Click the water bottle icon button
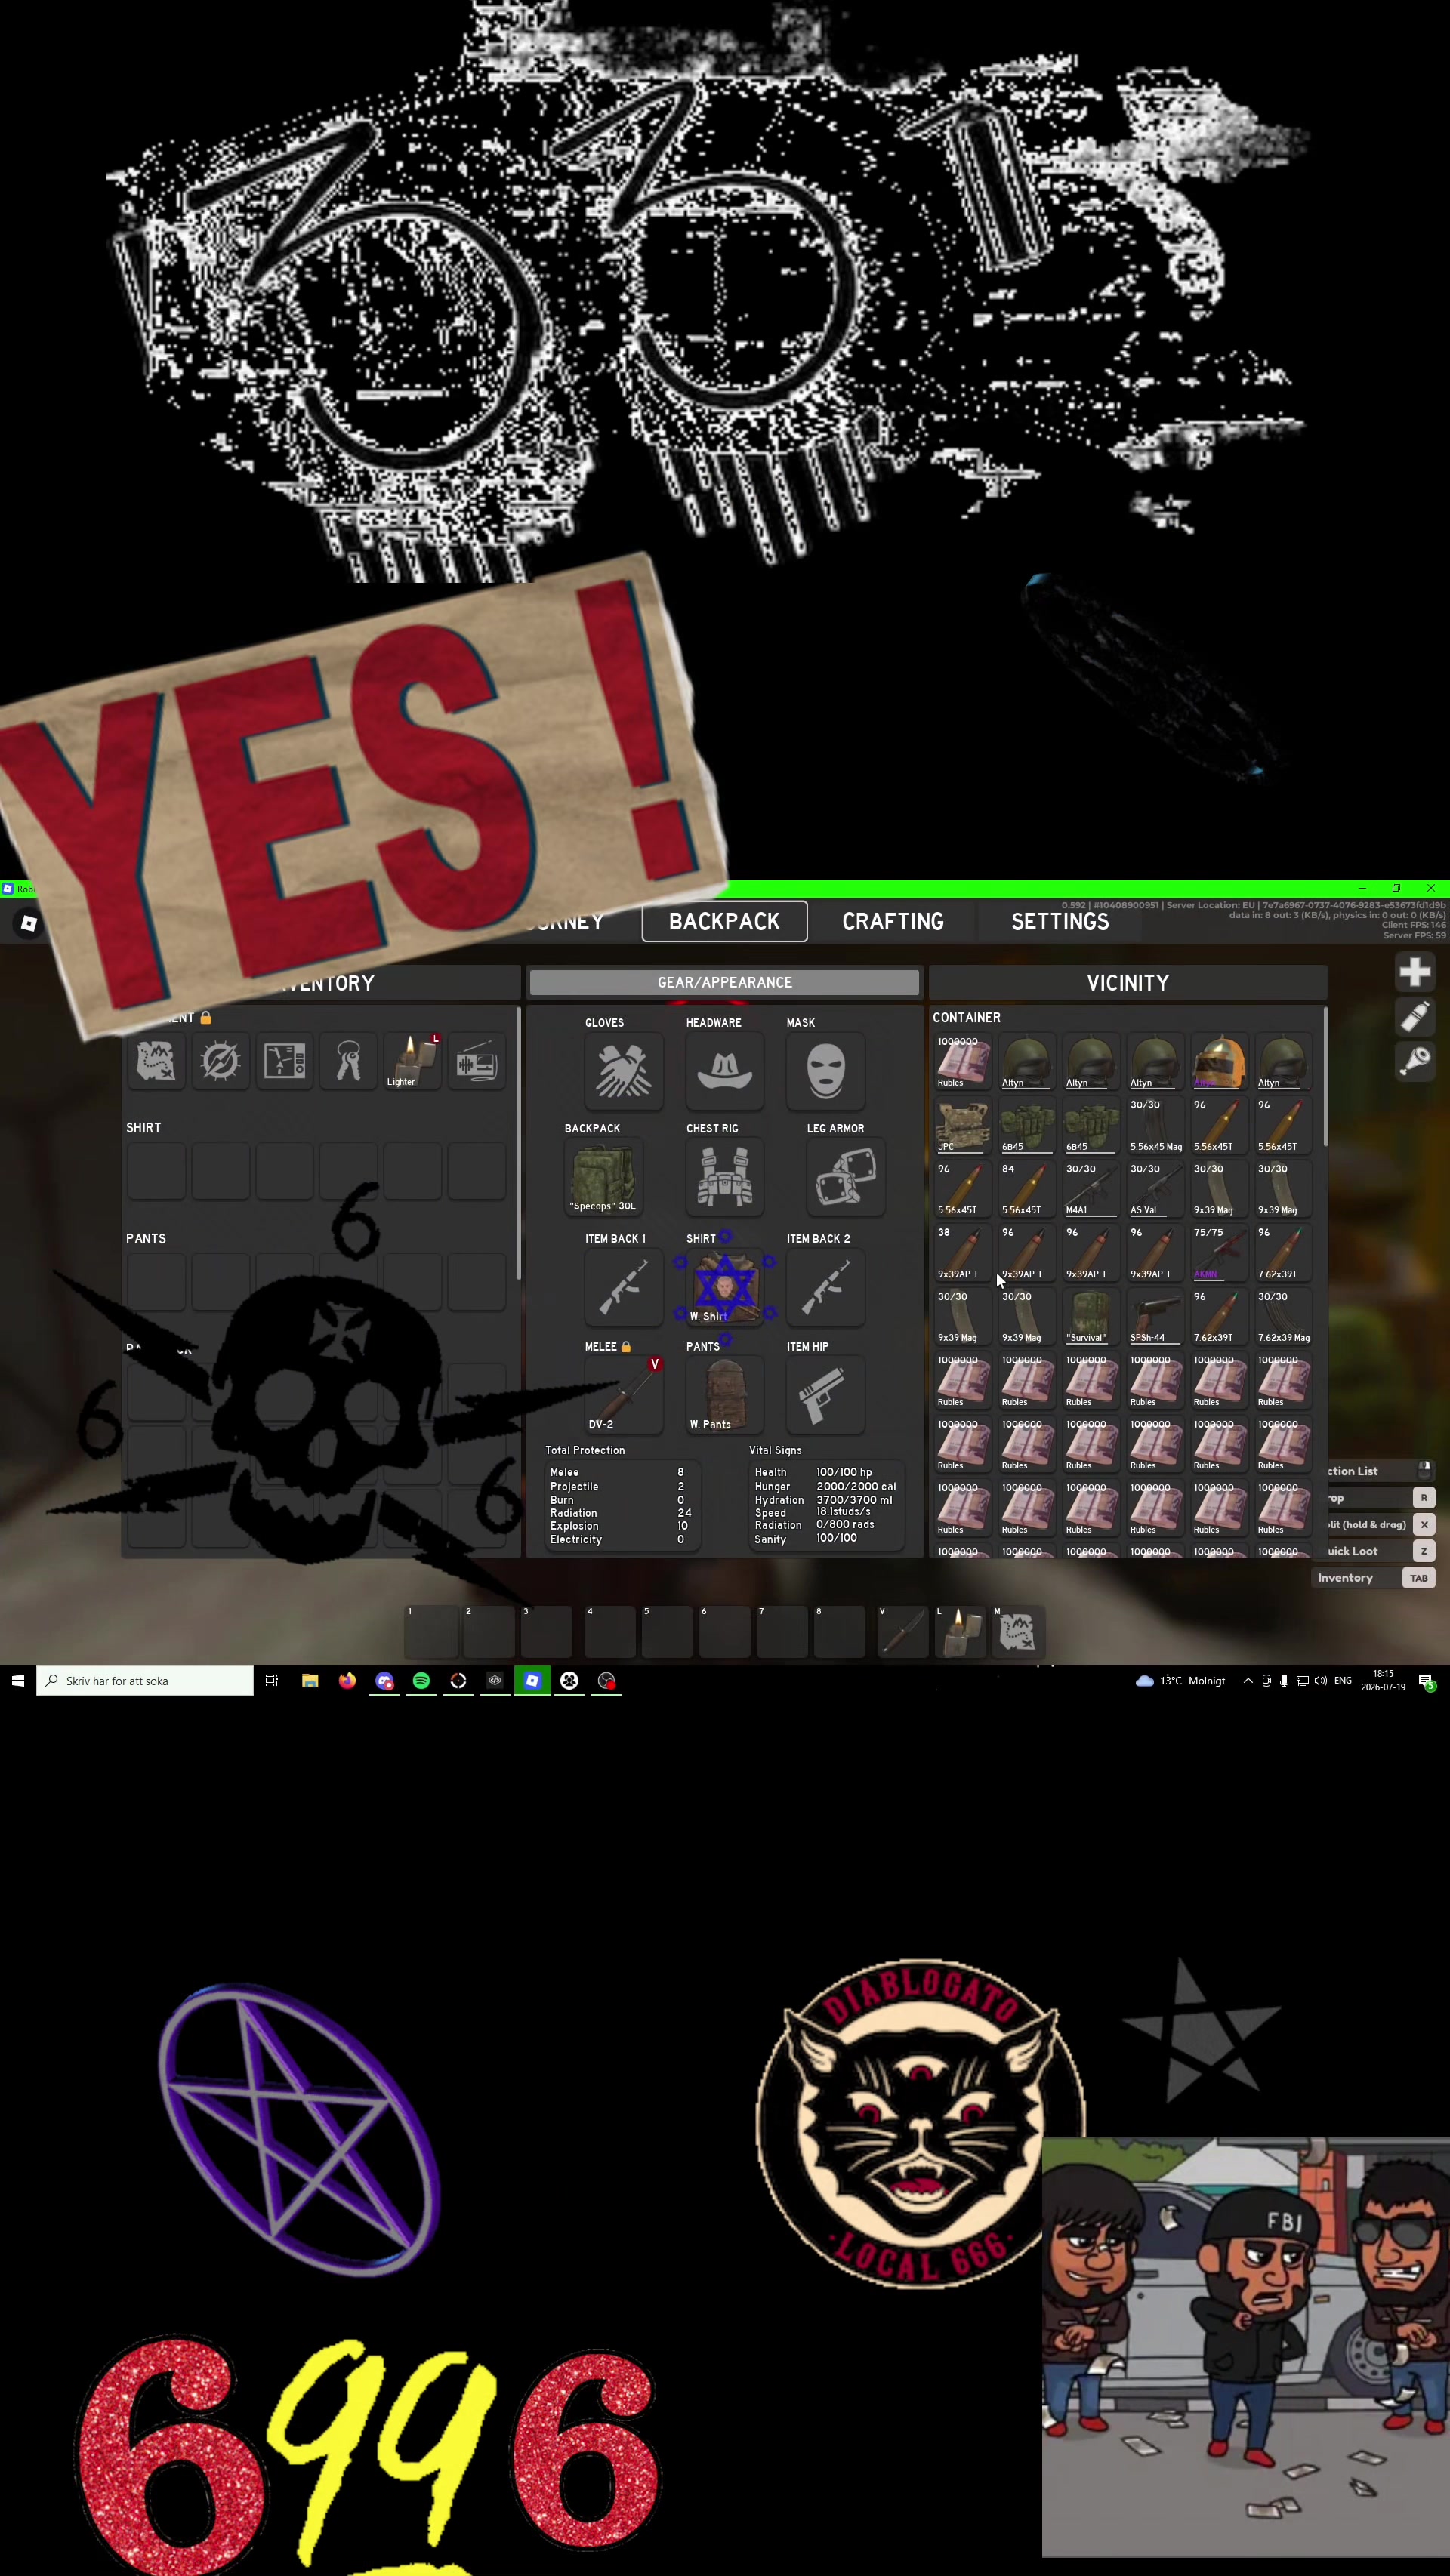 [1414, 1017]
